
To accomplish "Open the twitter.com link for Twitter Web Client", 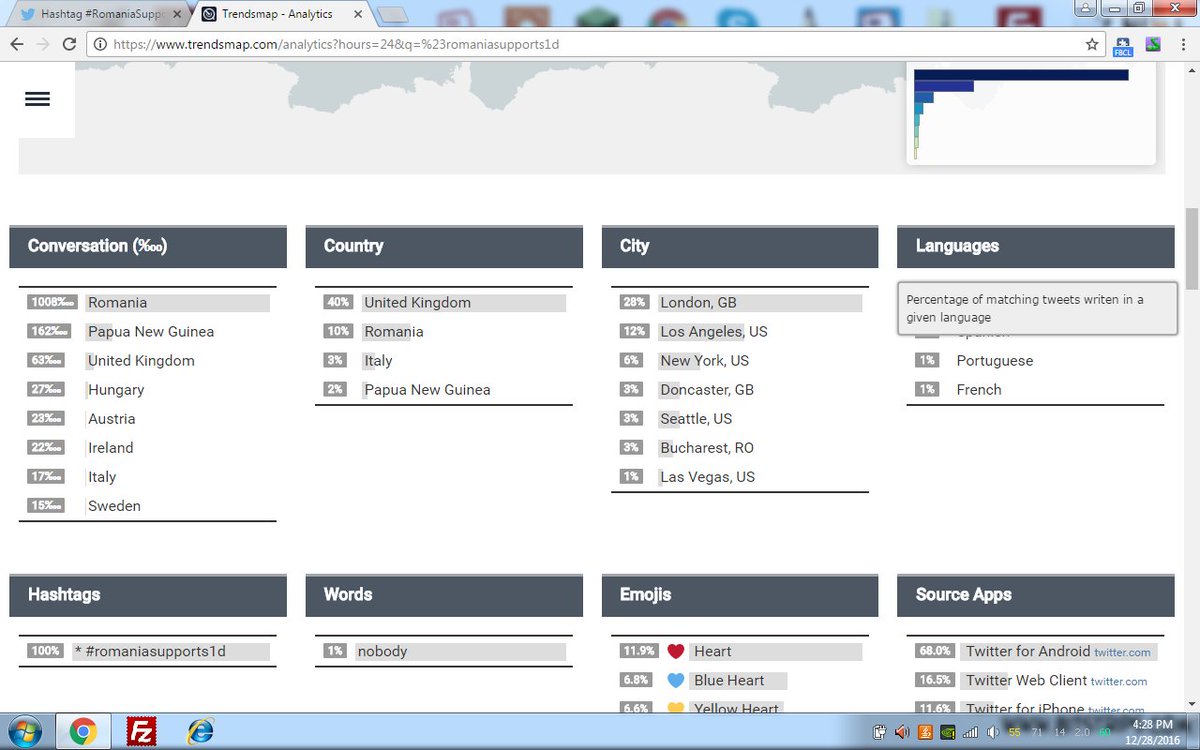I will [x=1119, y=681].
